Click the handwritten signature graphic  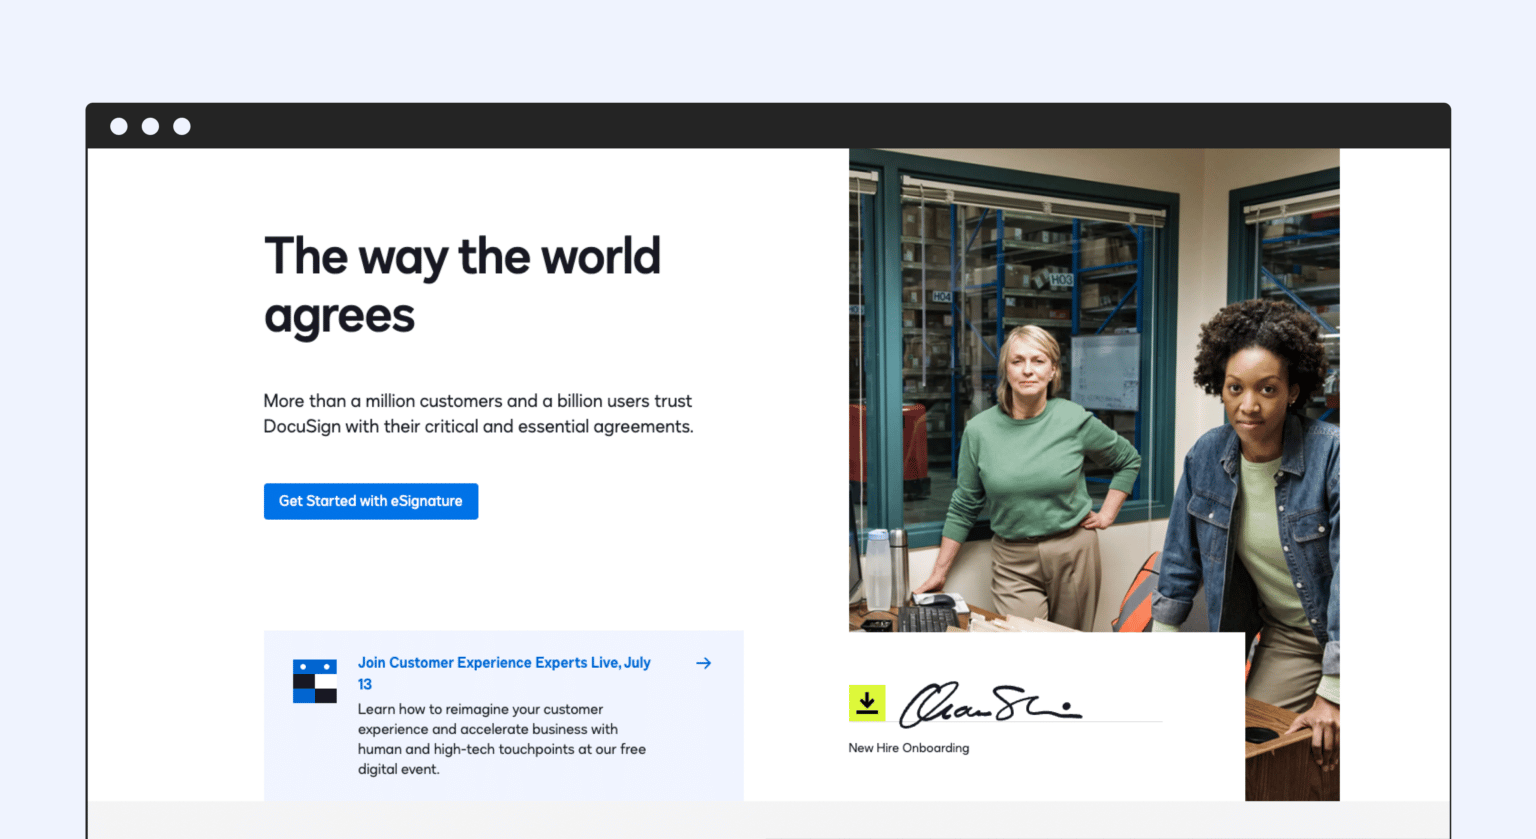988,703
